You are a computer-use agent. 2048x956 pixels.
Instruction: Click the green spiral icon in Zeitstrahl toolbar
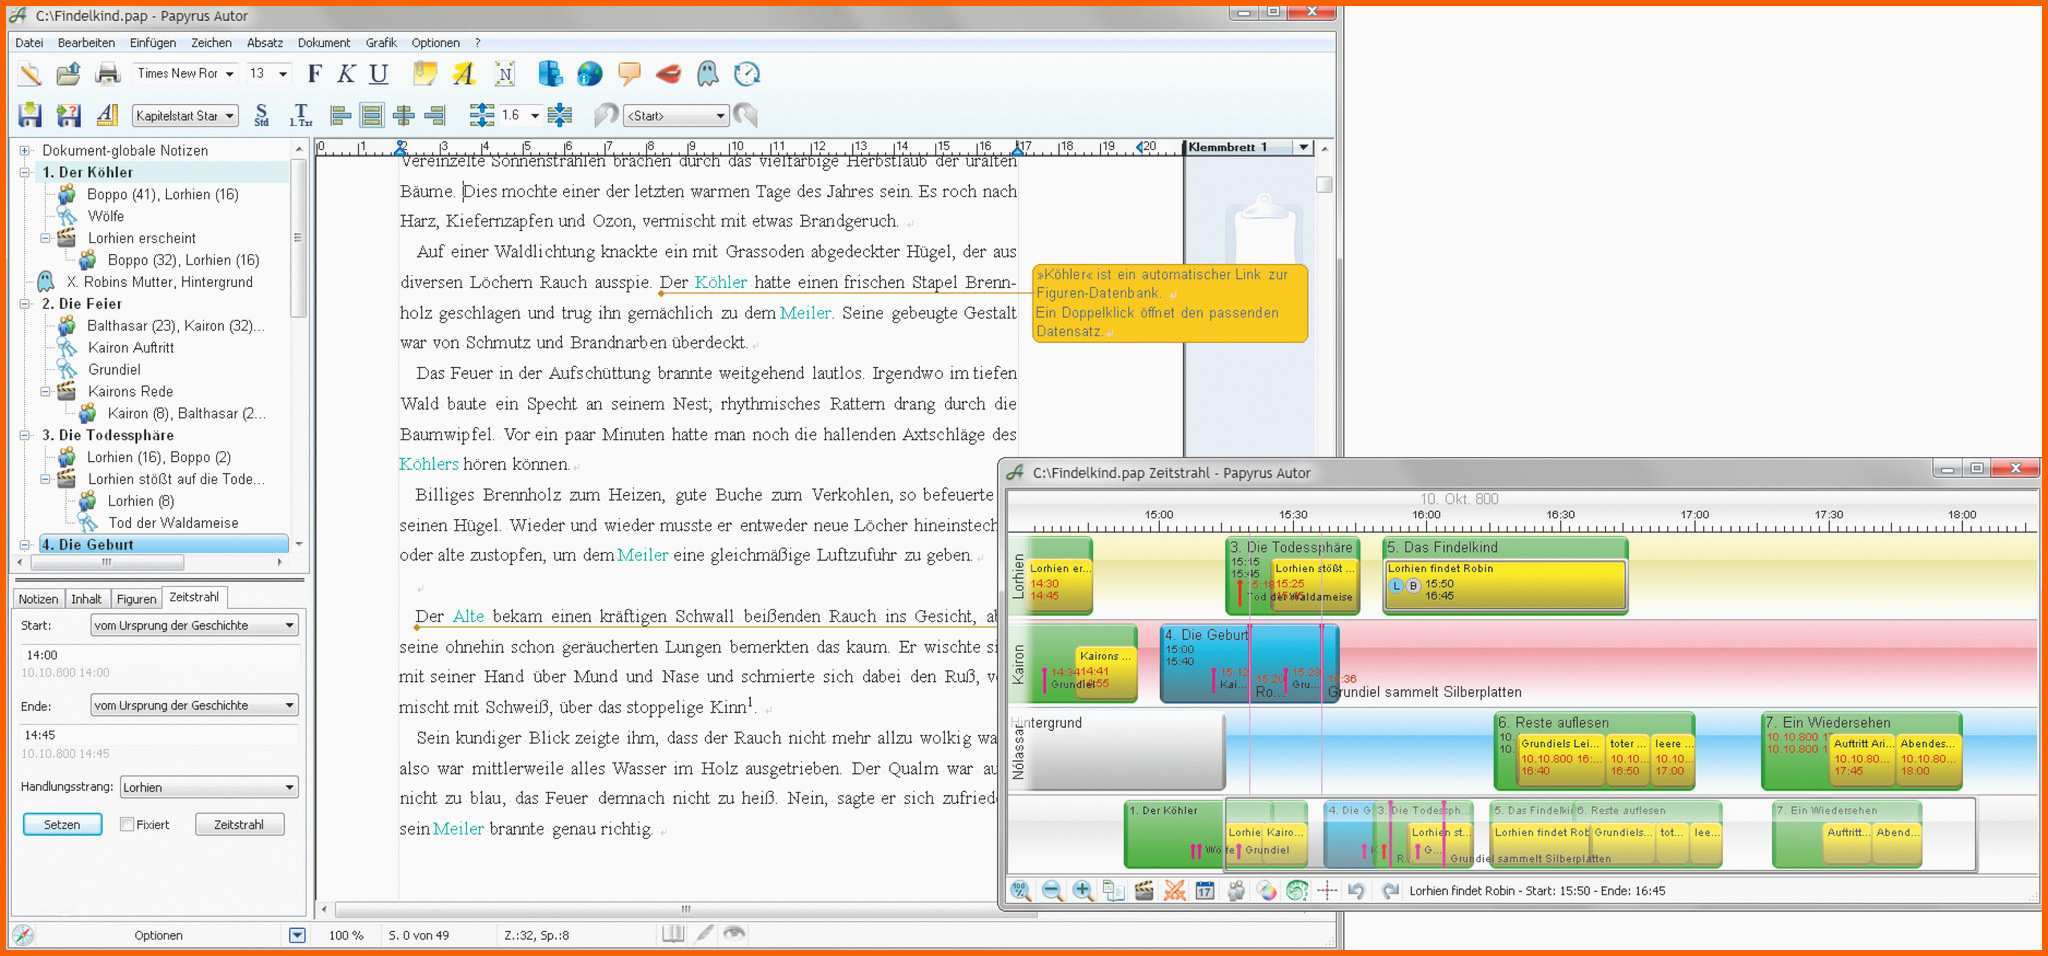(1297, 890)
